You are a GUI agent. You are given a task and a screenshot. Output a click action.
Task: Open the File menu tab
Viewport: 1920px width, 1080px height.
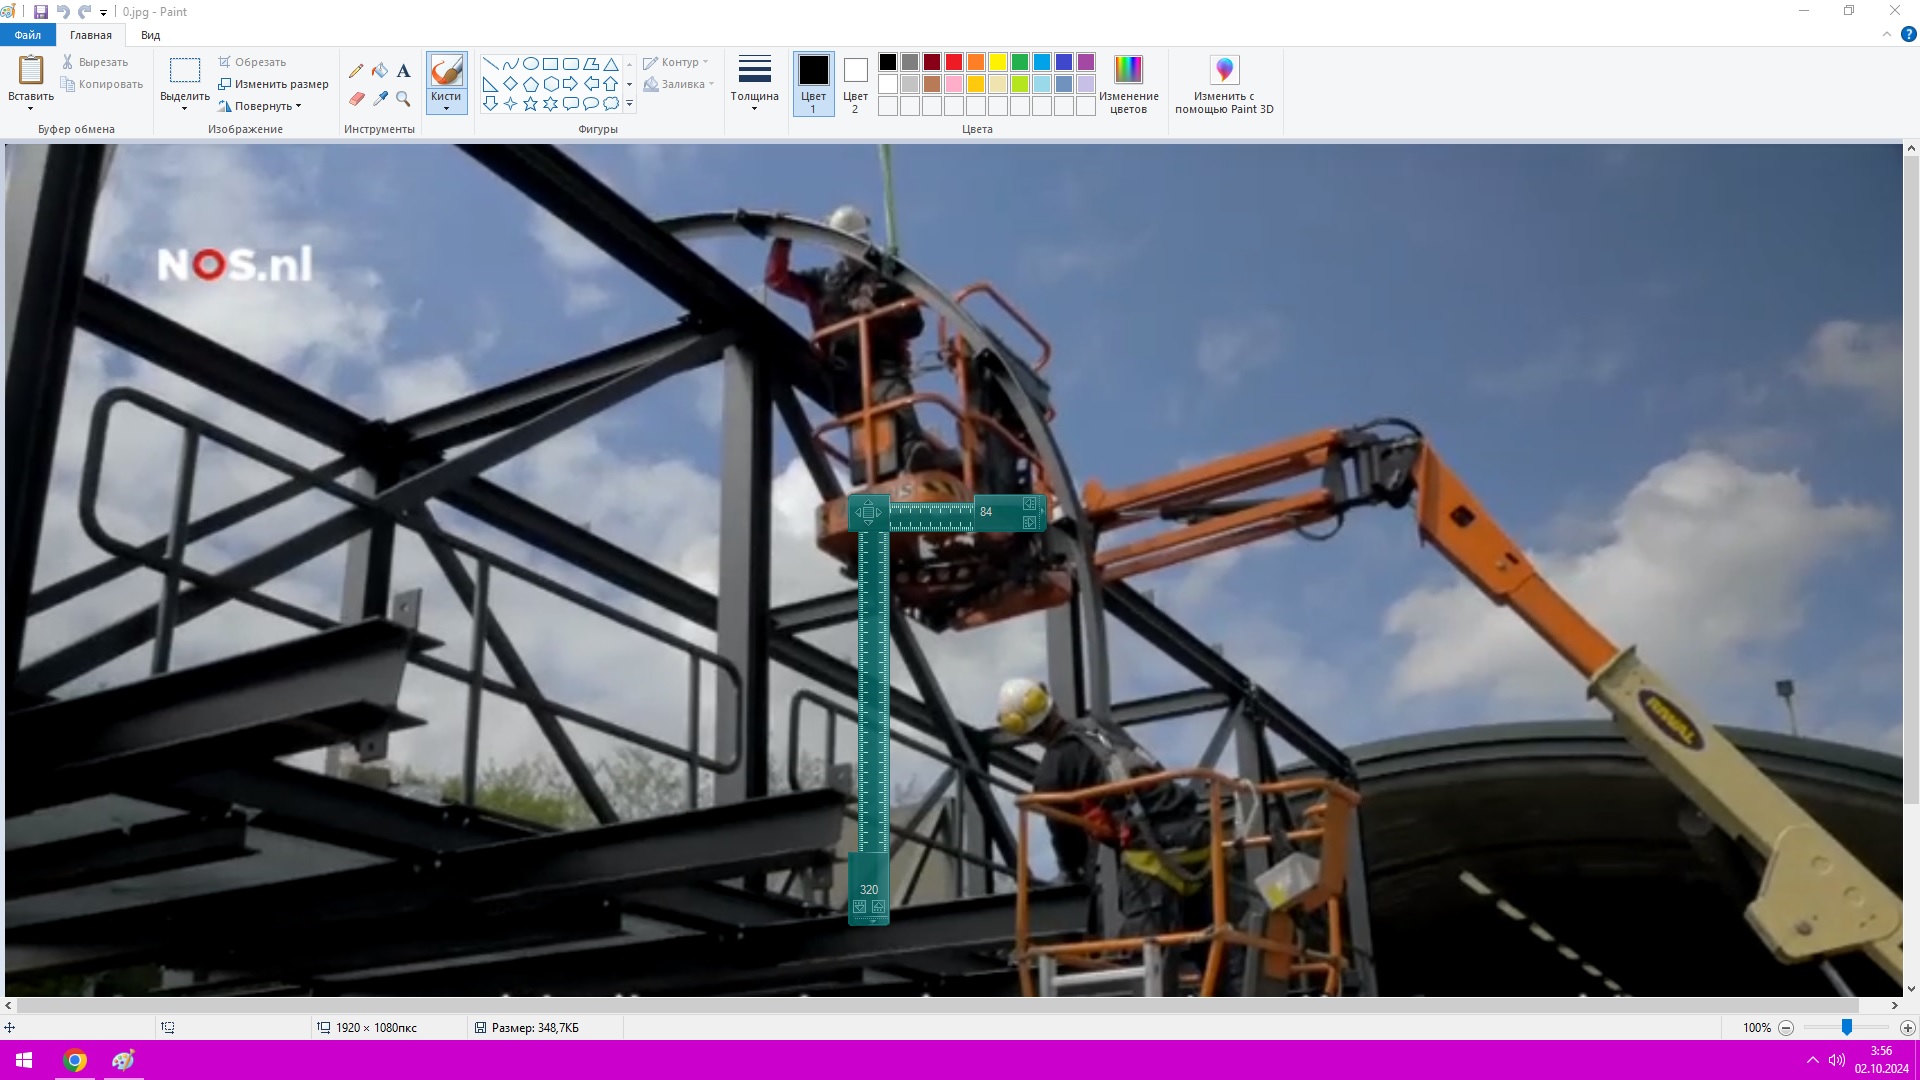pyautogui.click(x=28, y=35)
